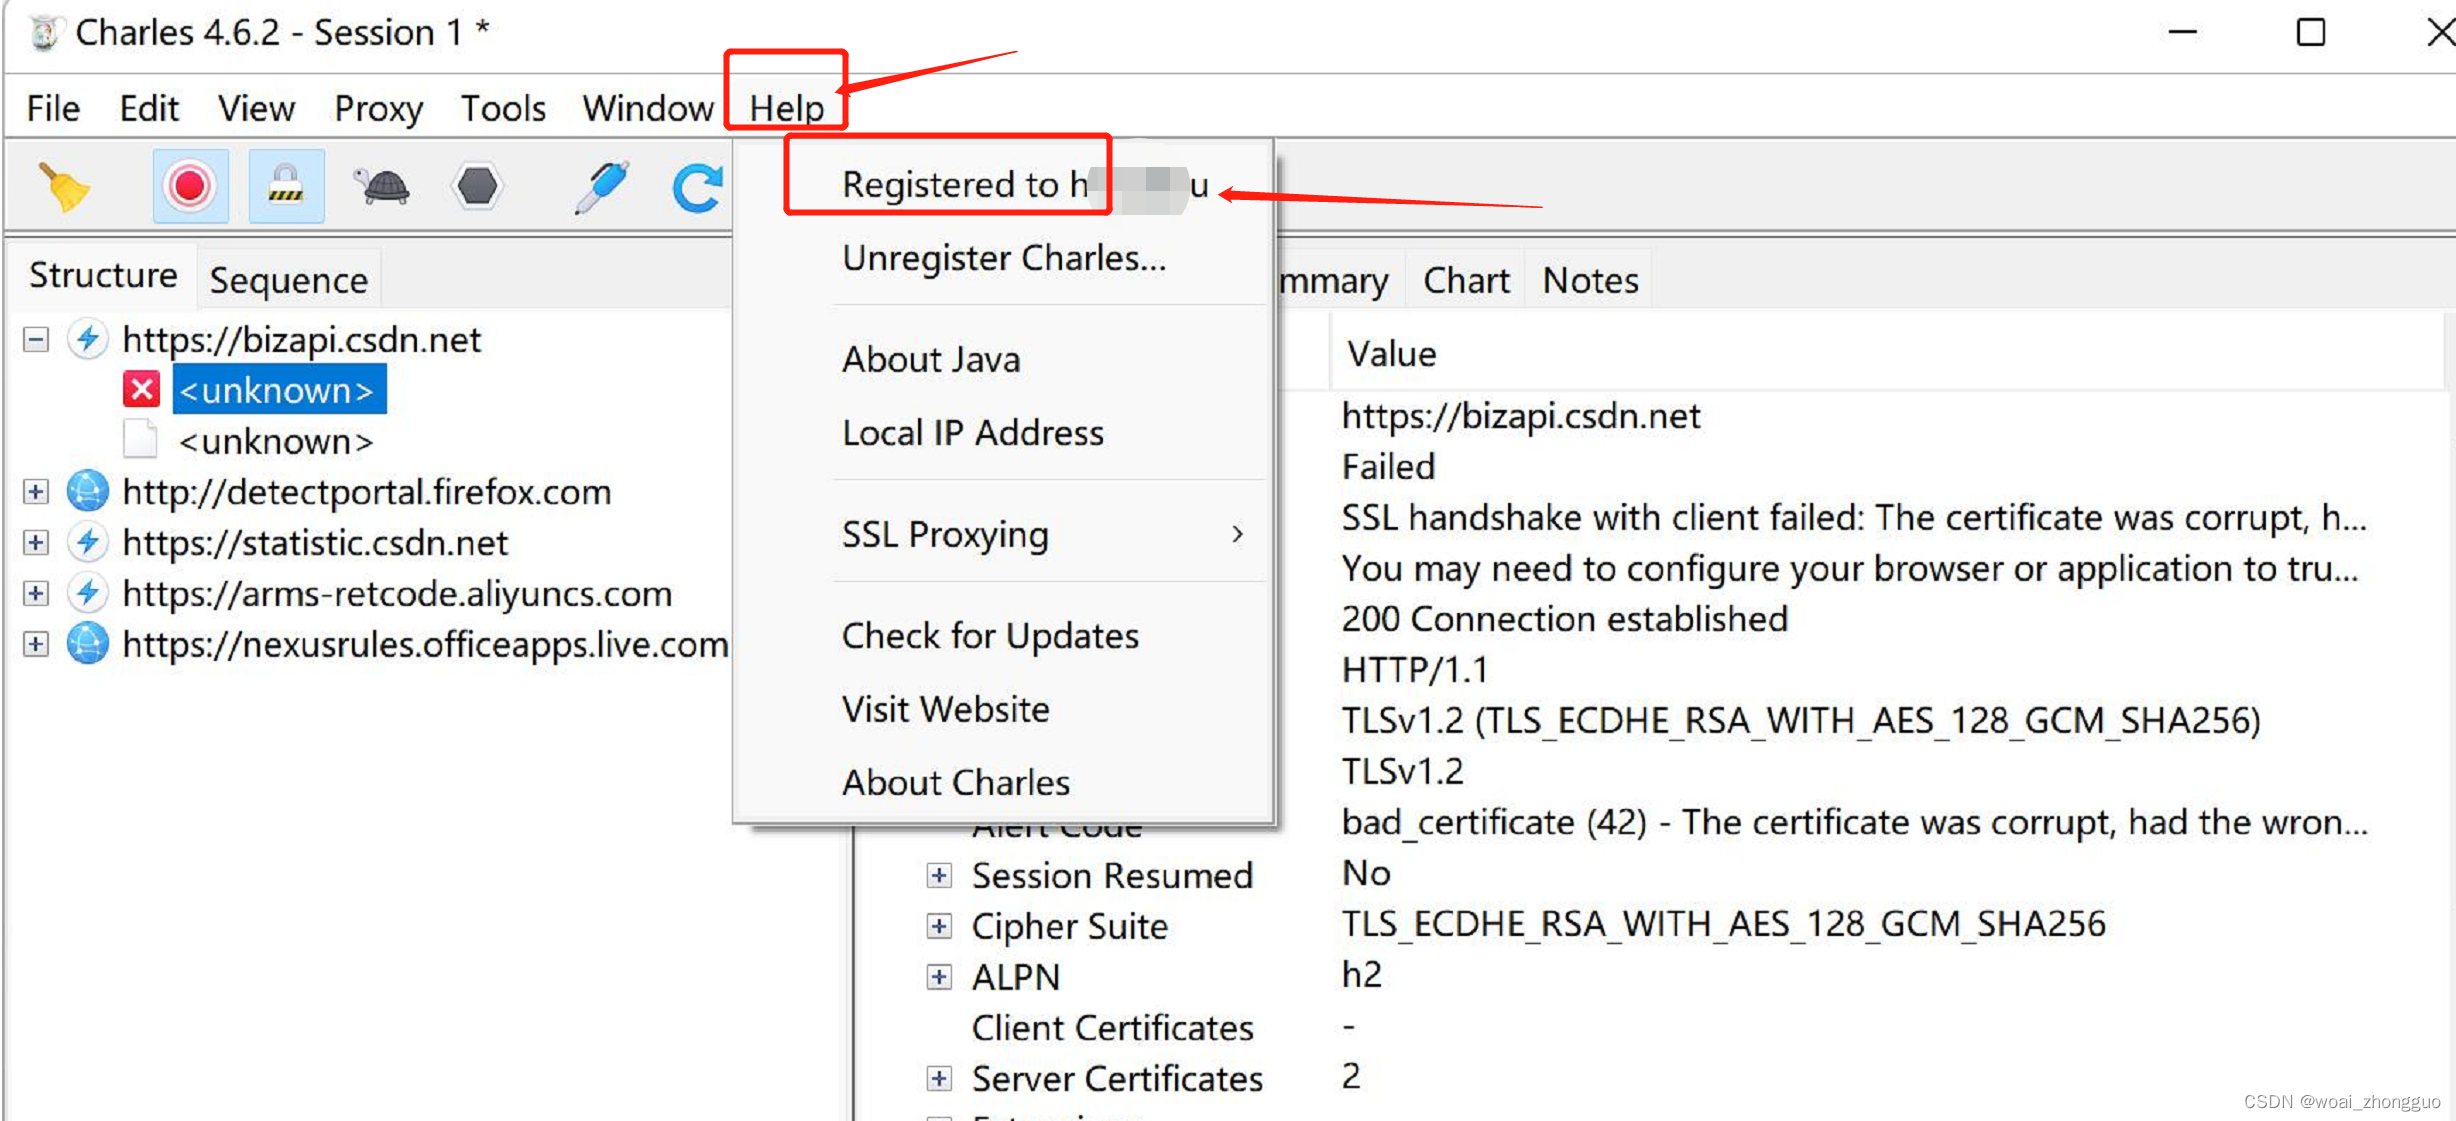Click the broom clear session icon
This screenshot has width=2456, height=1121.
(64, 187)
